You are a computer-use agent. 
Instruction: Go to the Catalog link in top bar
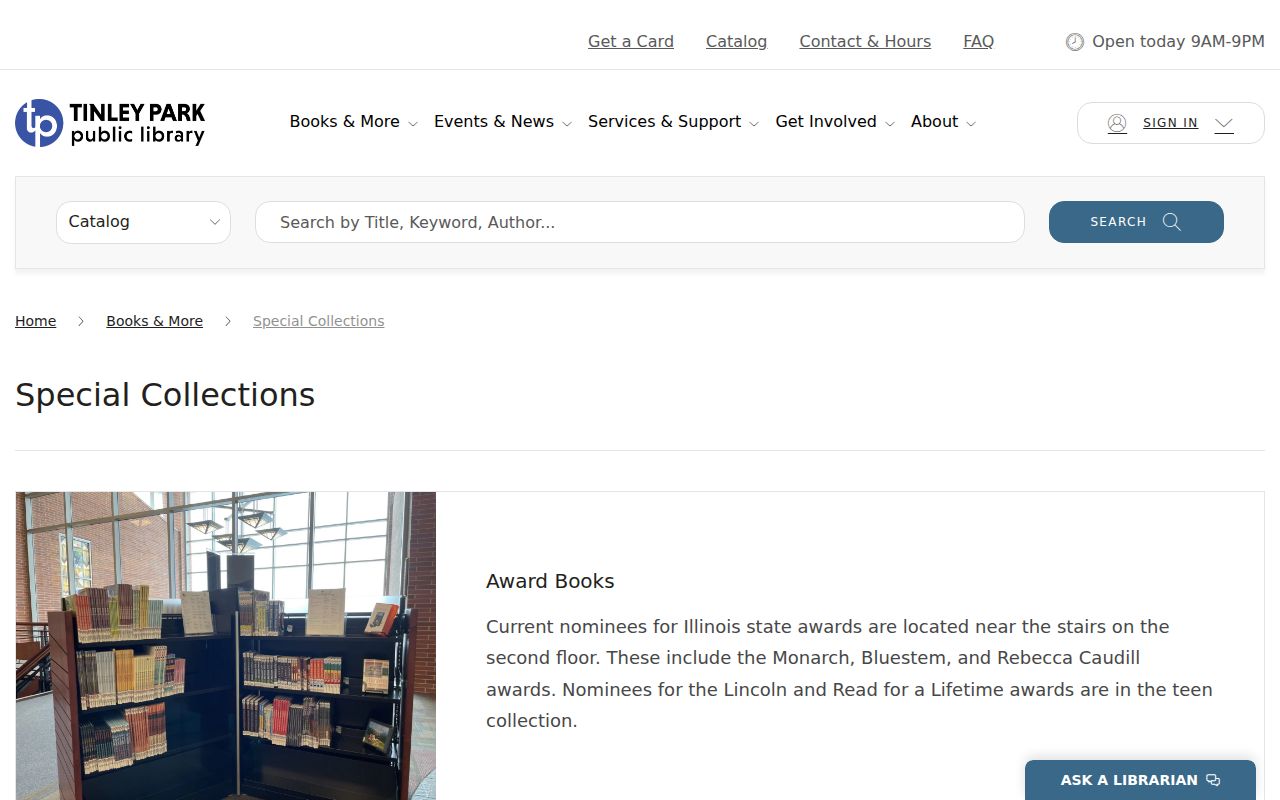736,42
